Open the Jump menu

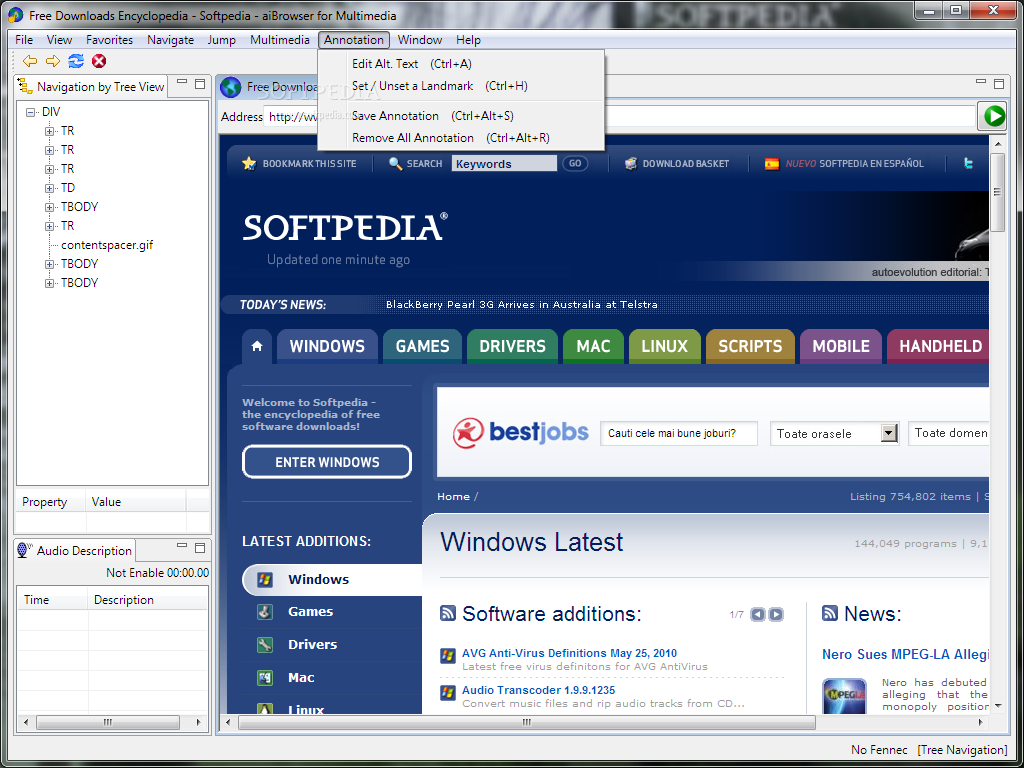point(221,40)
